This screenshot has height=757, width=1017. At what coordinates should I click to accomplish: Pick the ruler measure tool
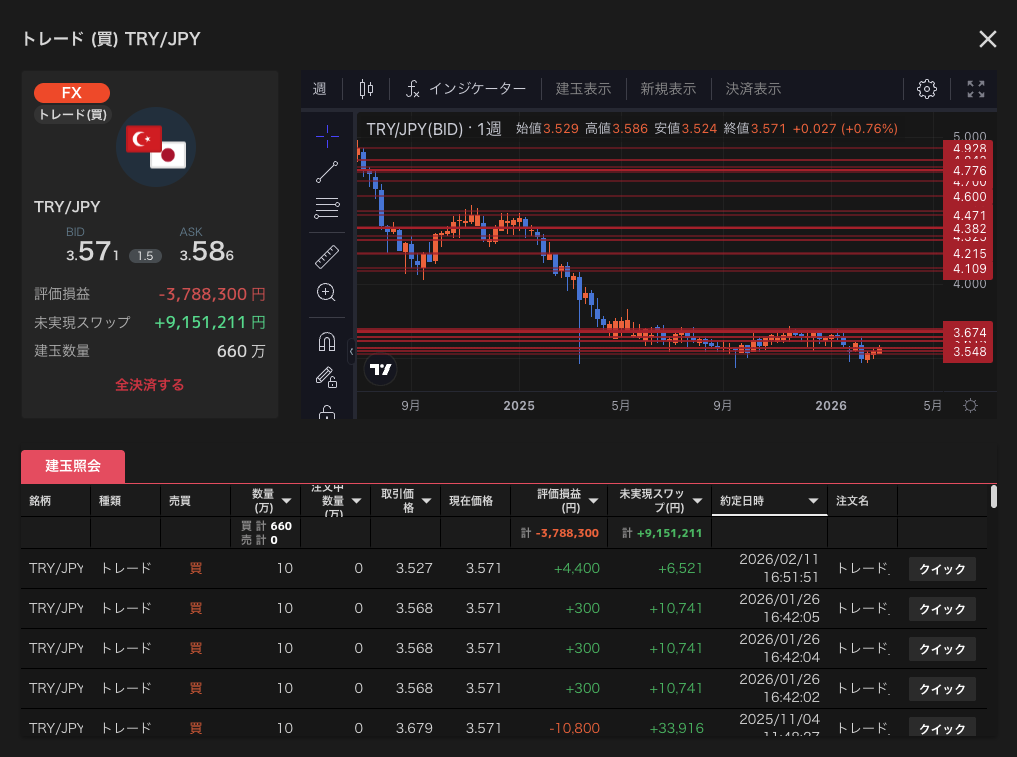[x=327, y=256]
